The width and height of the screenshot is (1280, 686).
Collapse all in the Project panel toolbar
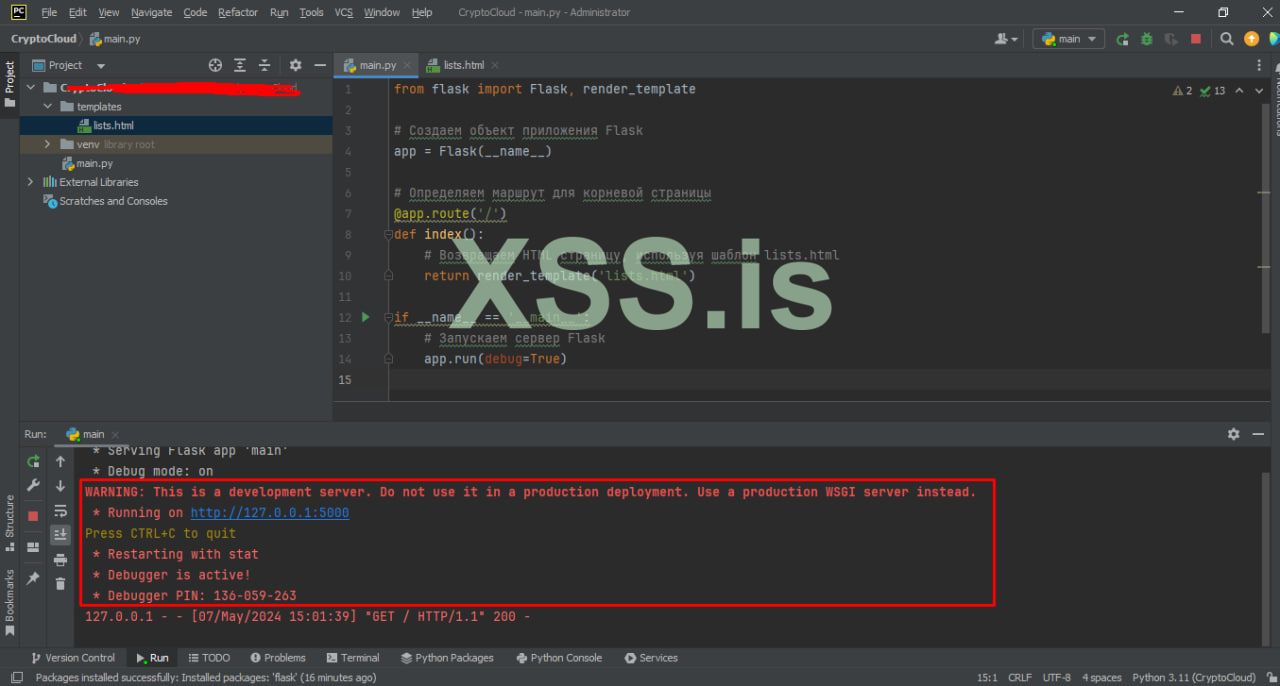pyautogui.click(x=264, y=65)
